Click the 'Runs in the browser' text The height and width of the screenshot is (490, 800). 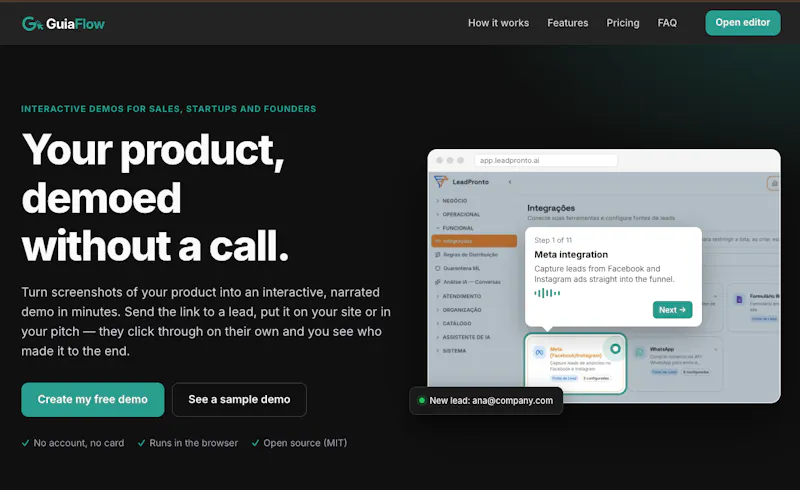point(193,443)
